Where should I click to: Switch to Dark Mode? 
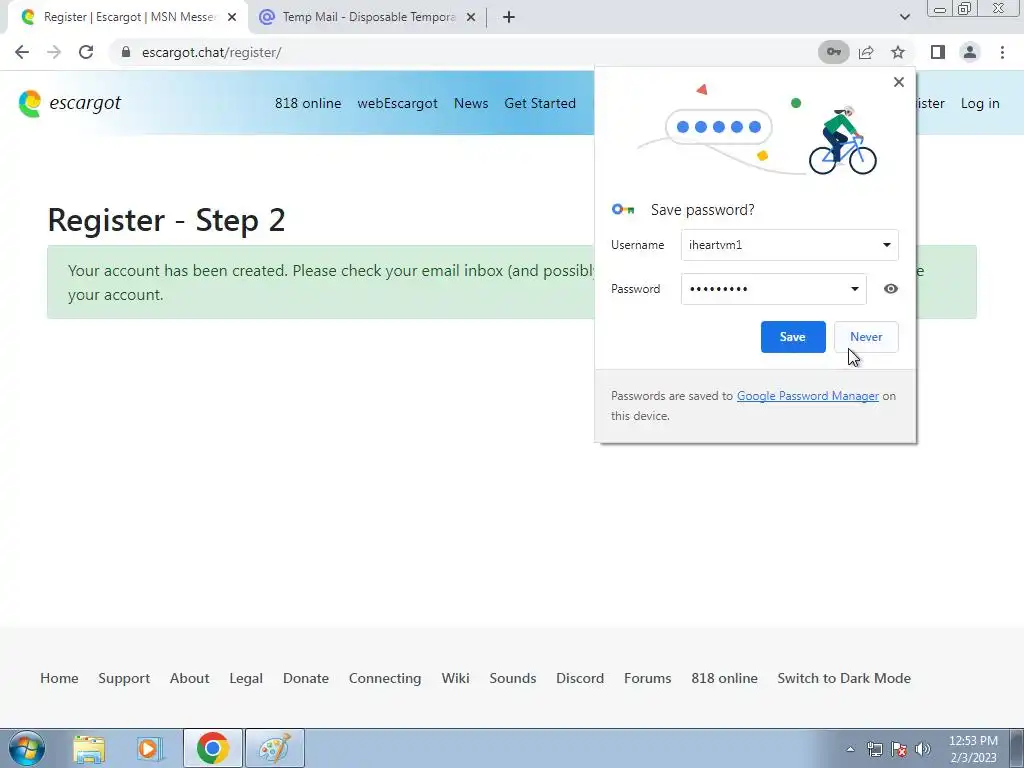[844, 678]
